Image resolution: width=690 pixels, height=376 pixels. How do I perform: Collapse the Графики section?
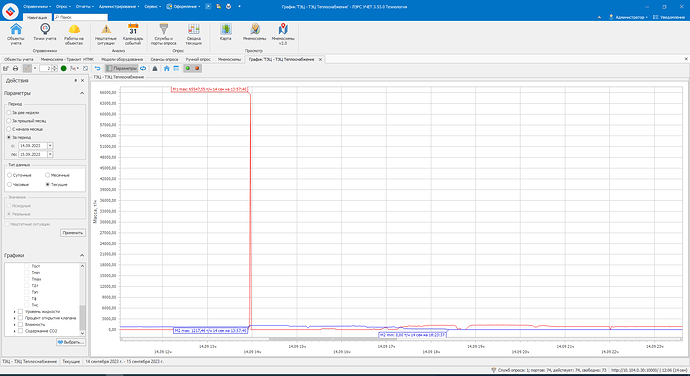click(x=82, y=255)
